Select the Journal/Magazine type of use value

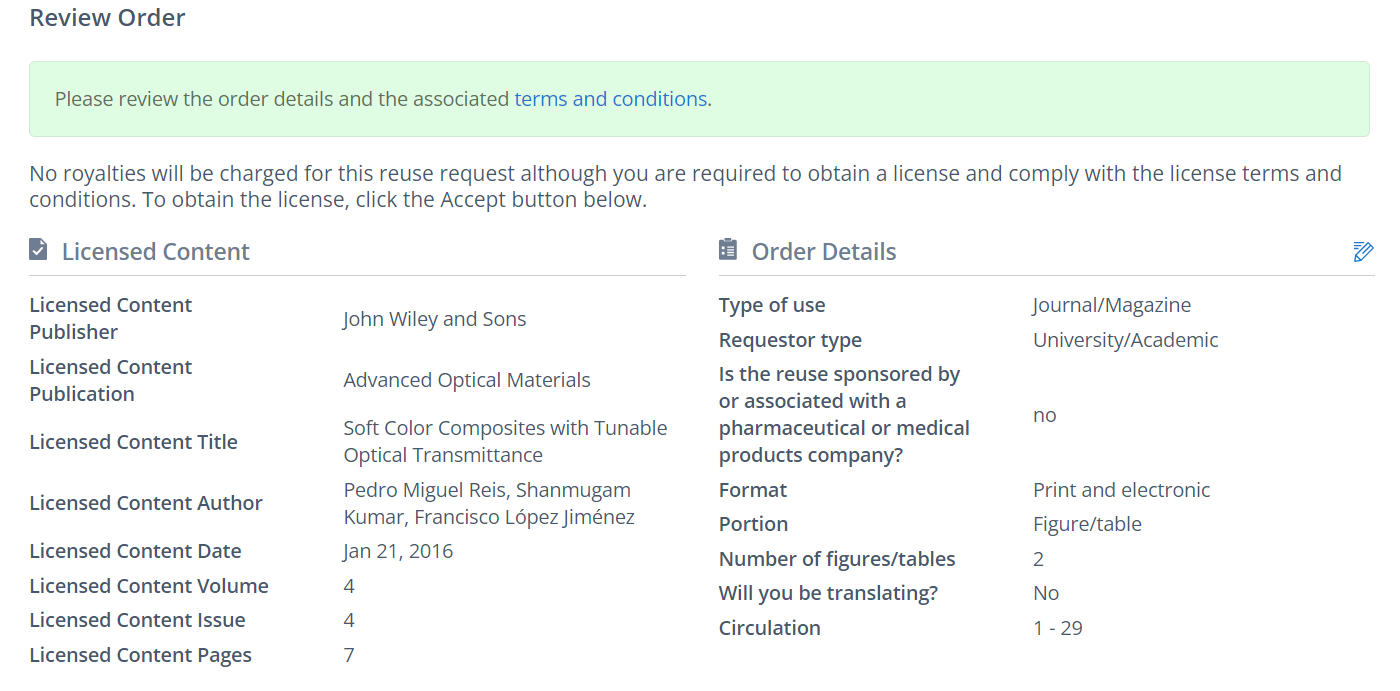(1111, 305)
